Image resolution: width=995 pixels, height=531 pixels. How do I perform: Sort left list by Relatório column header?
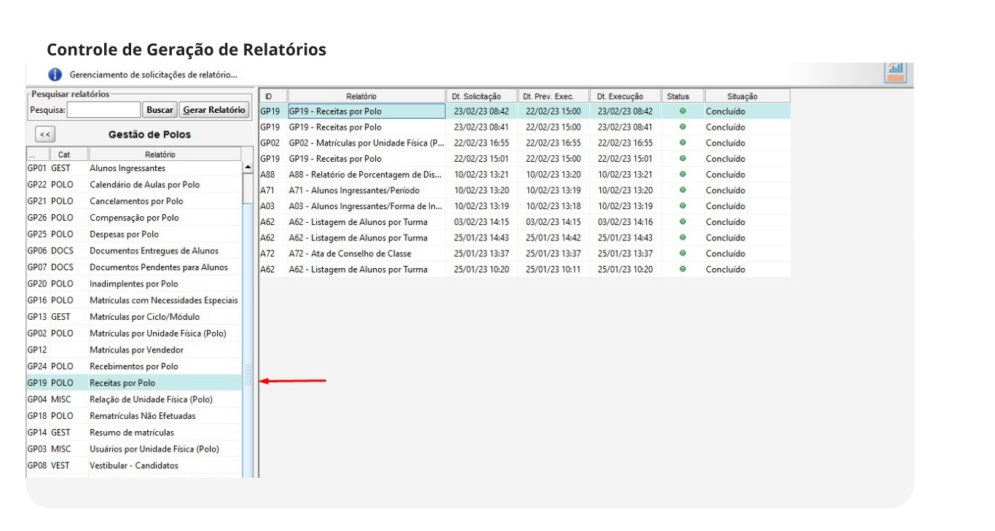click(164, 154)
